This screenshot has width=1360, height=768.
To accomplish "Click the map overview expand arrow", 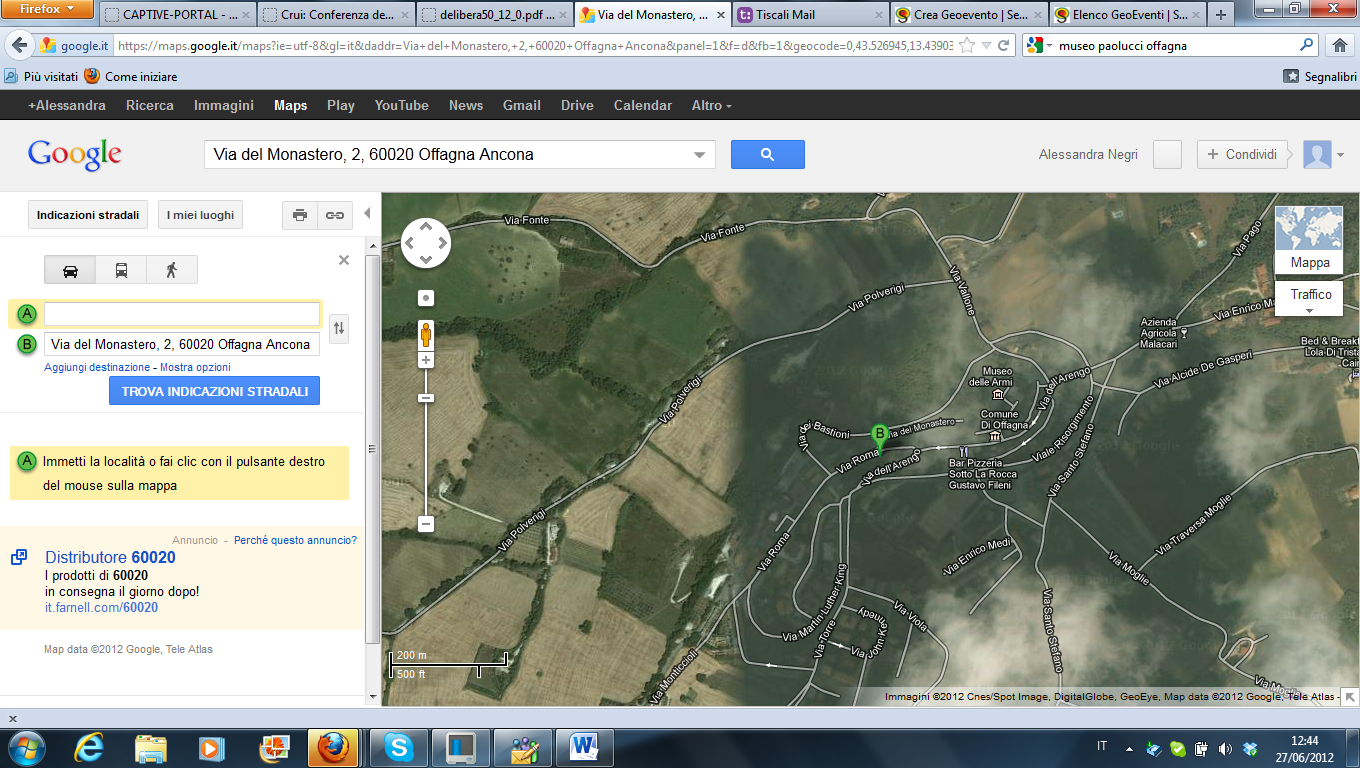I will (x=1349, y=697).
